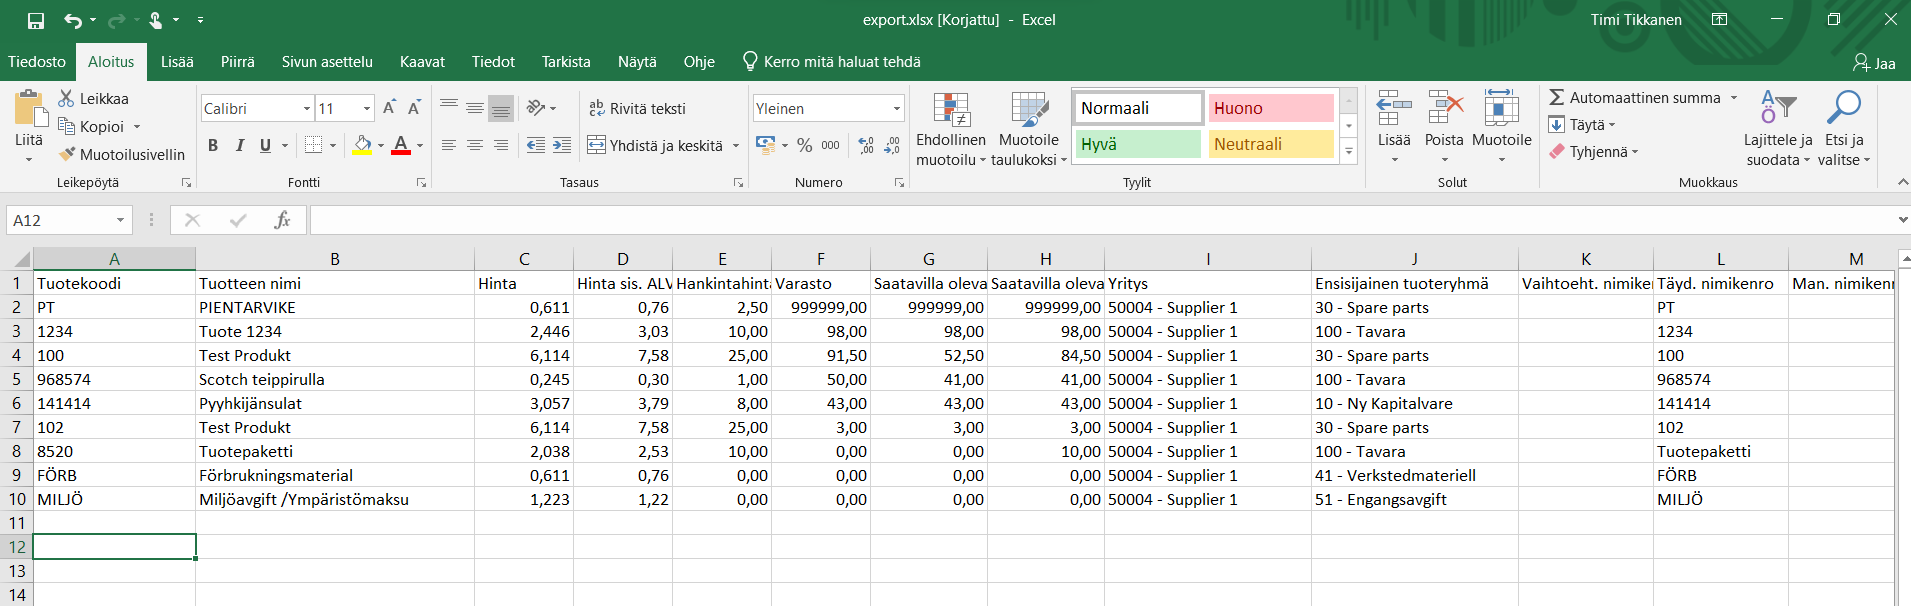Open Yhdistä ja keskitä dropdown arrow

[736, 146]
